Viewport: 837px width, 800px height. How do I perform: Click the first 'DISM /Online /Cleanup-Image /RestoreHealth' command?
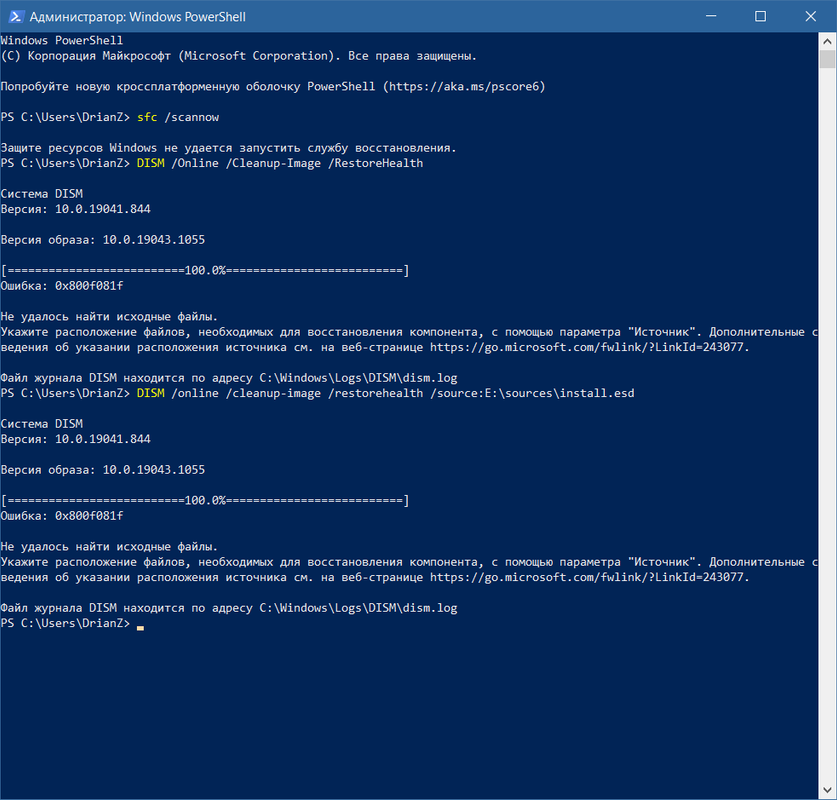280,163
